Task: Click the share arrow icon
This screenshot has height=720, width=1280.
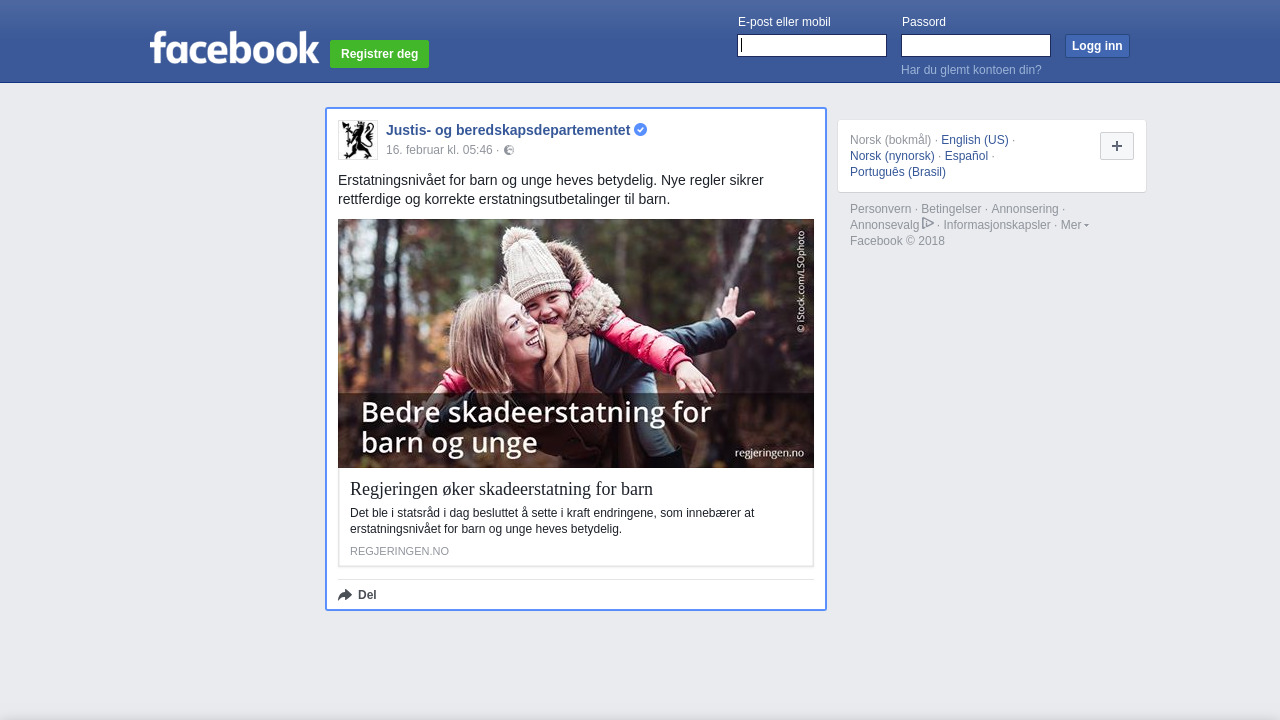Action: click(x=345, y=595)
